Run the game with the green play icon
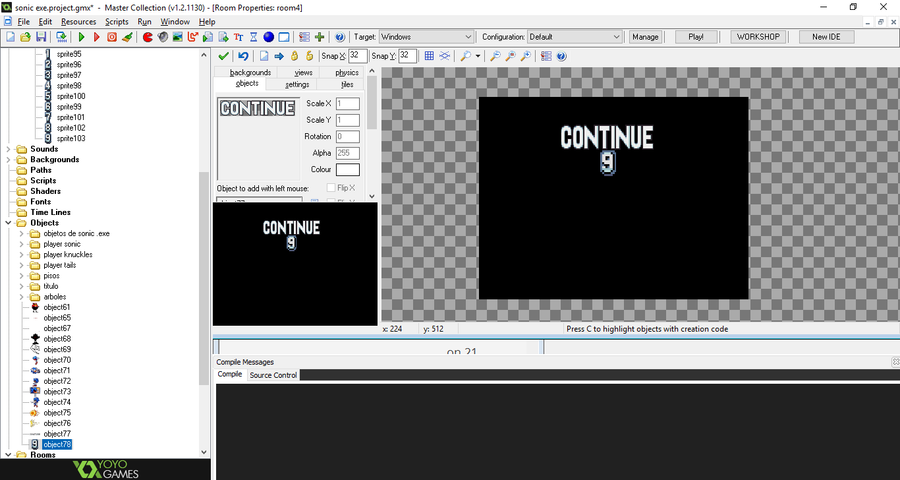The height and width of the screenshot is (480, 900). pos(82,37)
